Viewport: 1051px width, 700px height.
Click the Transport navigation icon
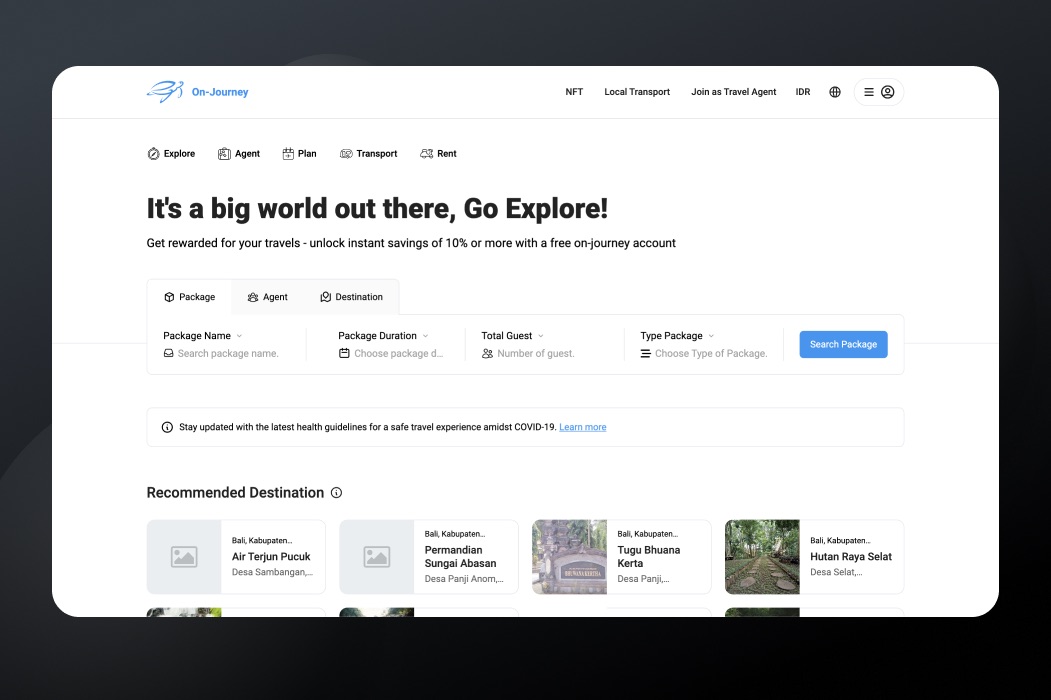point(346,154)
